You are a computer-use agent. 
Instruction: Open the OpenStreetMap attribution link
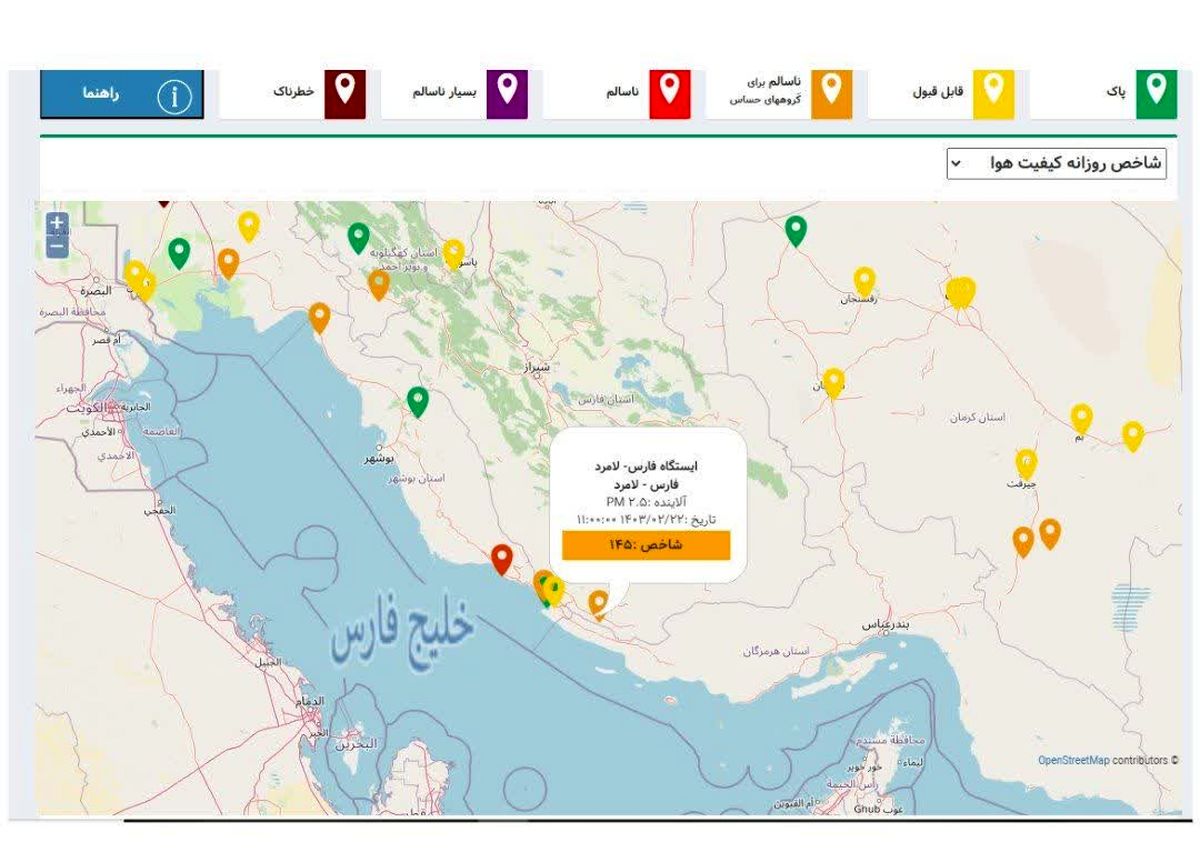(x=1073, y=760)
